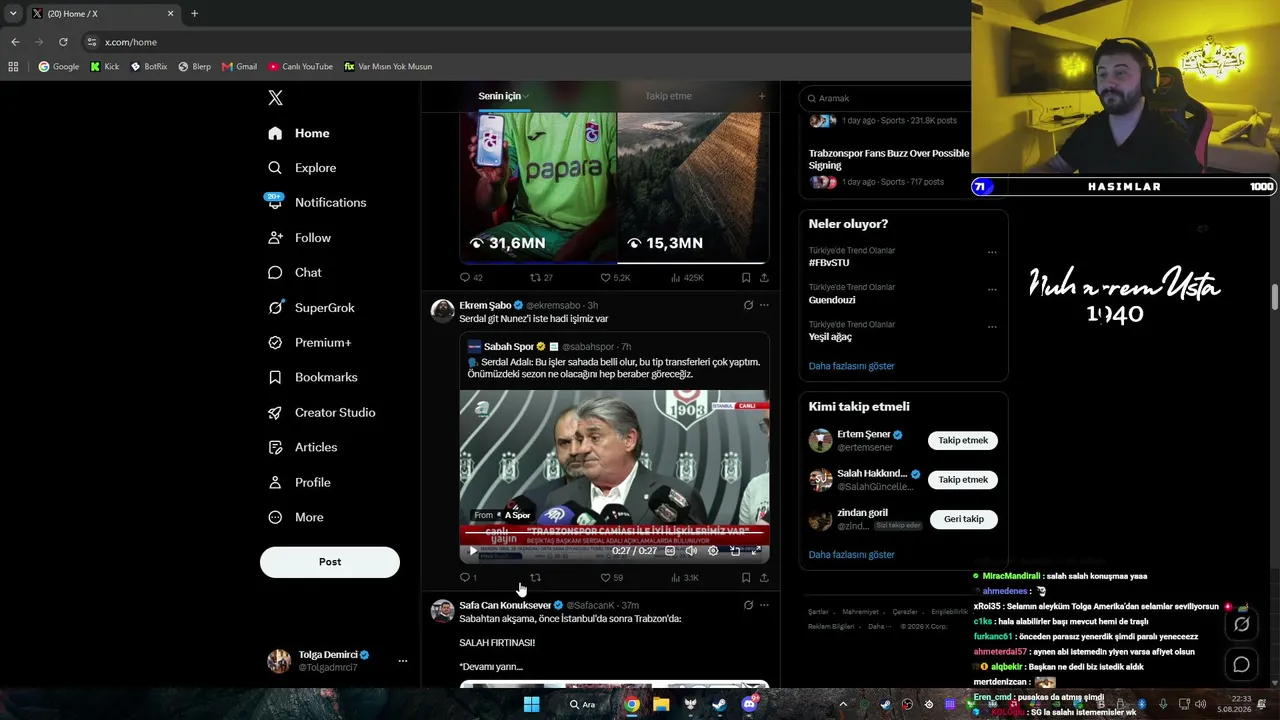The image size is (1280, 720).
Task: Like the Papara jersey post
Action: [615, 278]
